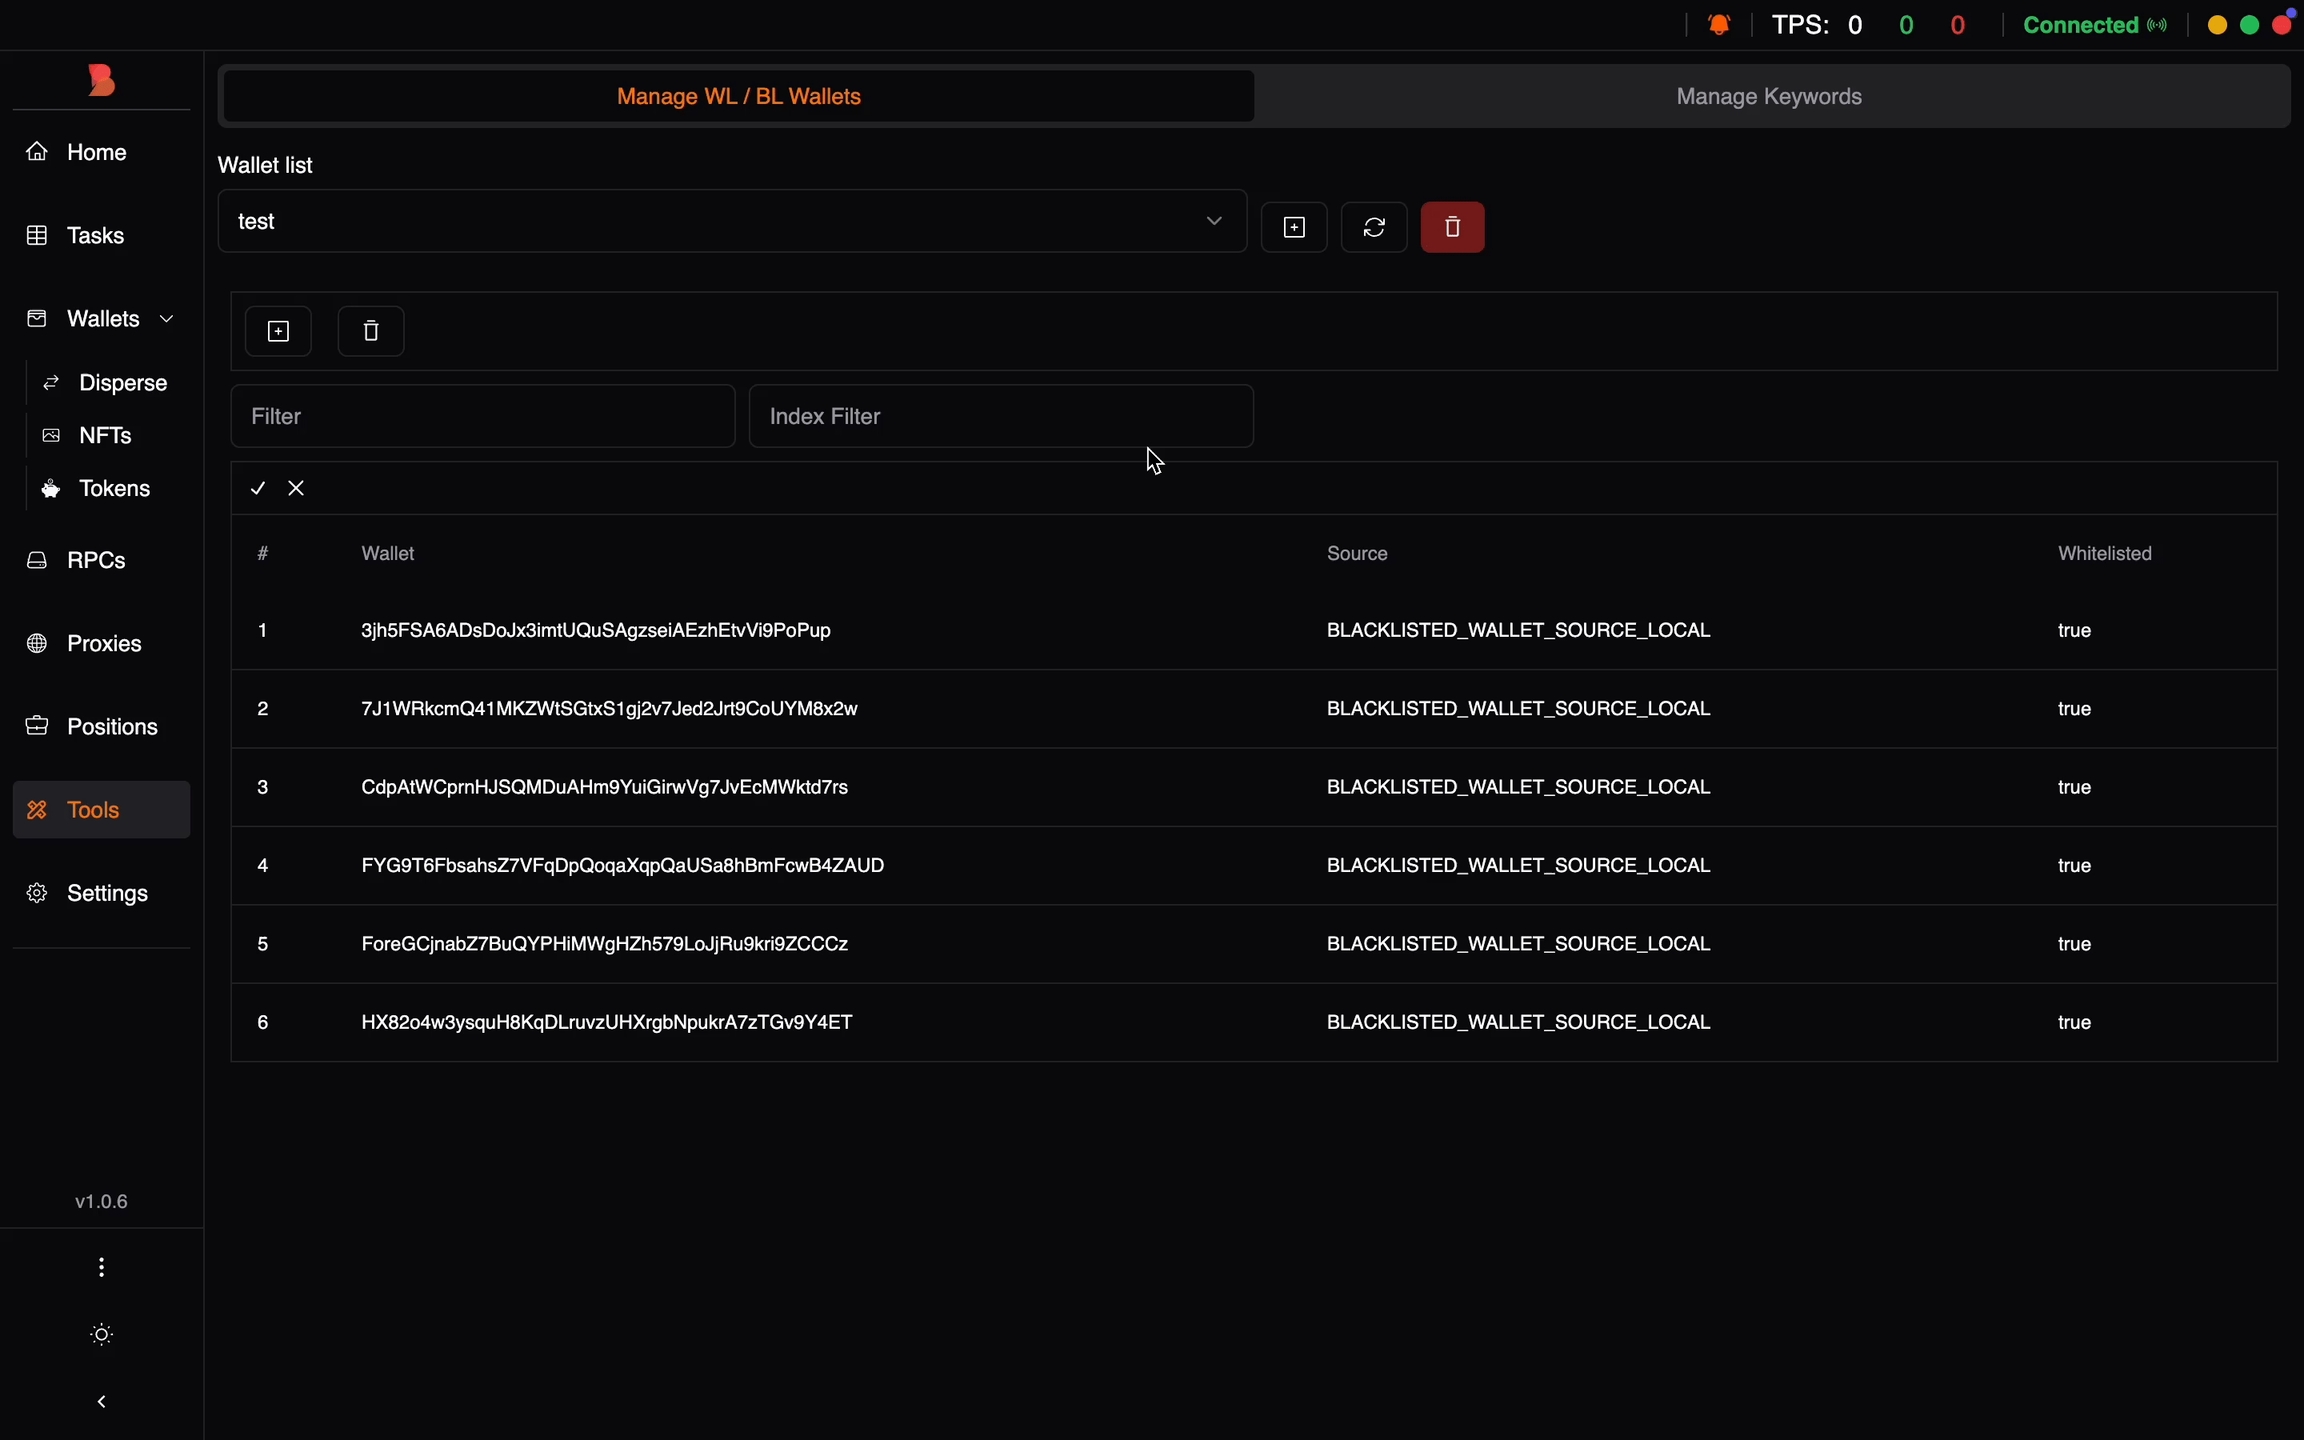Image resolution: width=2304 pixels, height=1440 pixels.
Task: Toggle light/dark theme sun icon
Action: (101, 1334)
